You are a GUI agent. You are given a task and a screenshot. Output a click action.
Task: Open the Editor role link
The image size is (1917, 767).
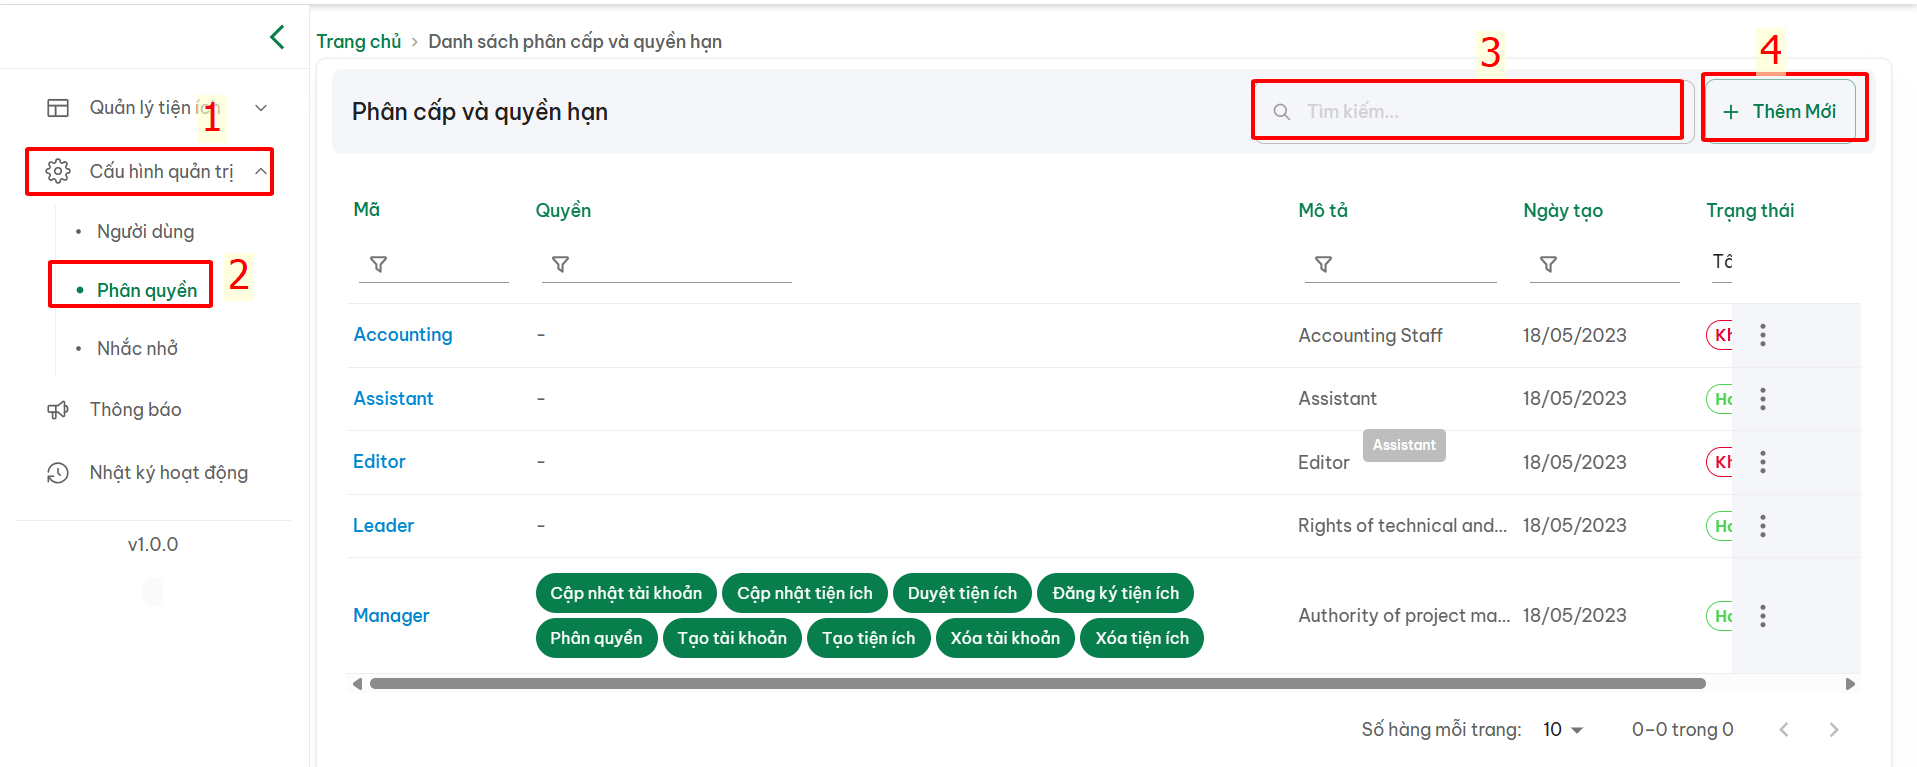379,462
